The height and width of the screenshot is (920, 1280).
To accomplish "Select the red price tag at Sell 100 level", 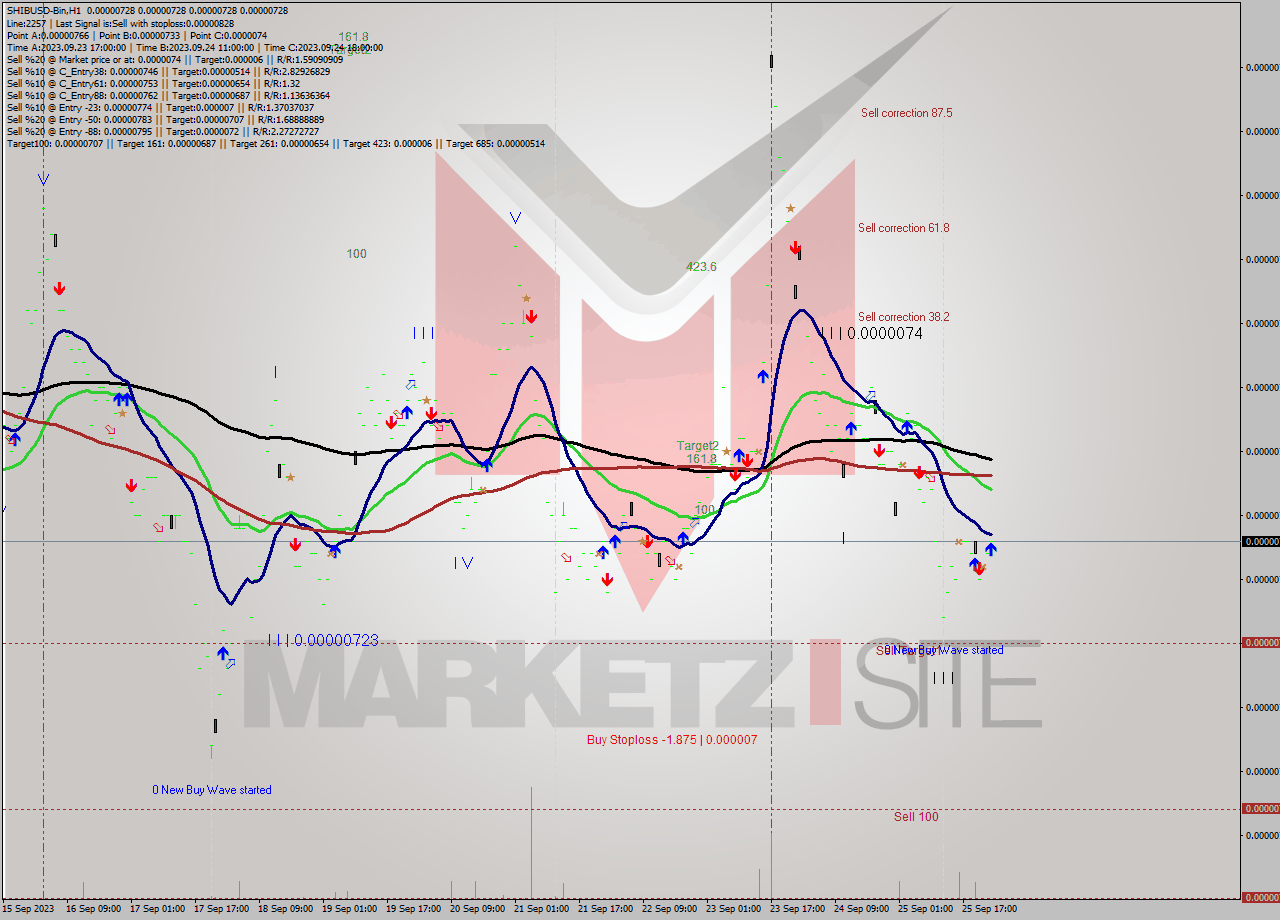I will [x=1260, y=808].
